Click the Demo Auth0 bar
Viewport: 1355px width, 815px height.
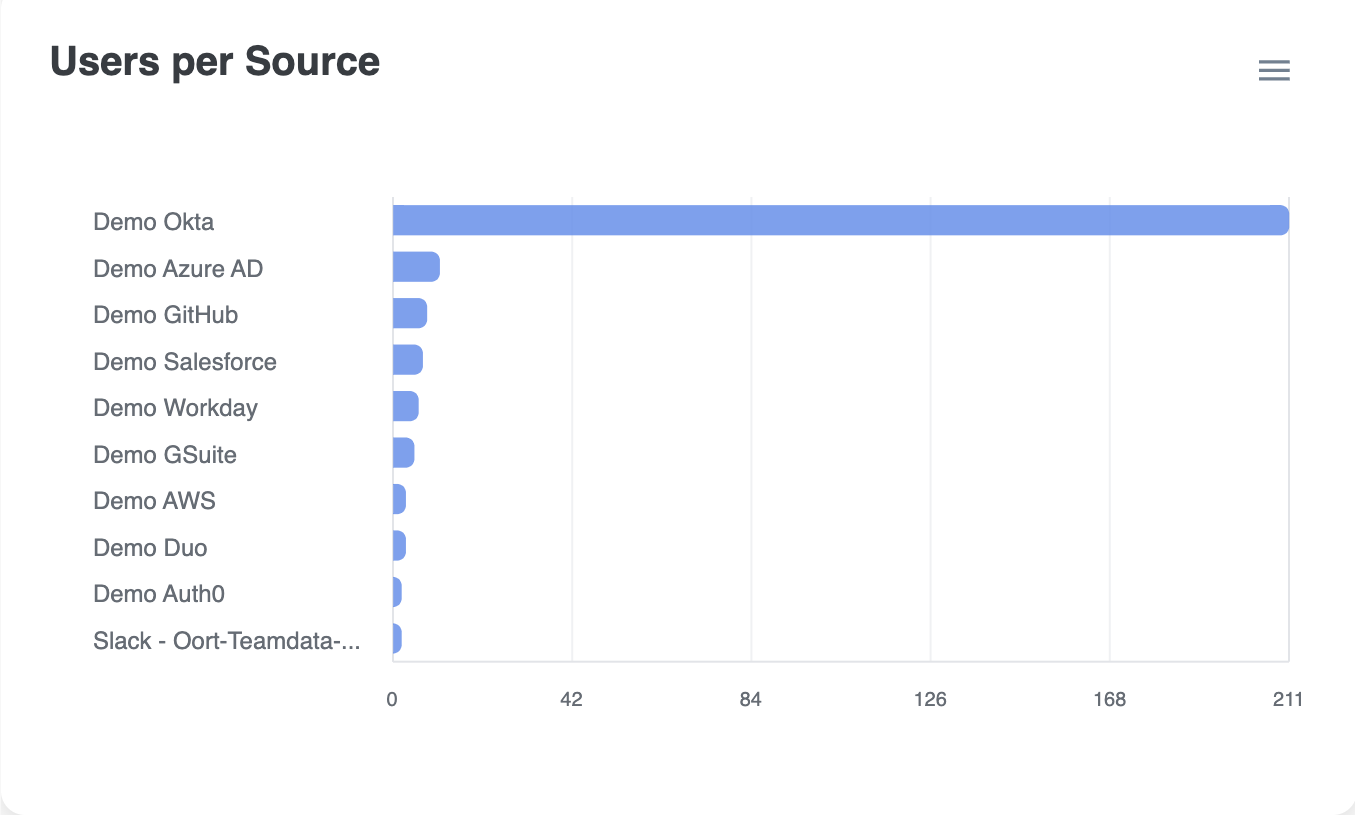[x=397, y=592]
